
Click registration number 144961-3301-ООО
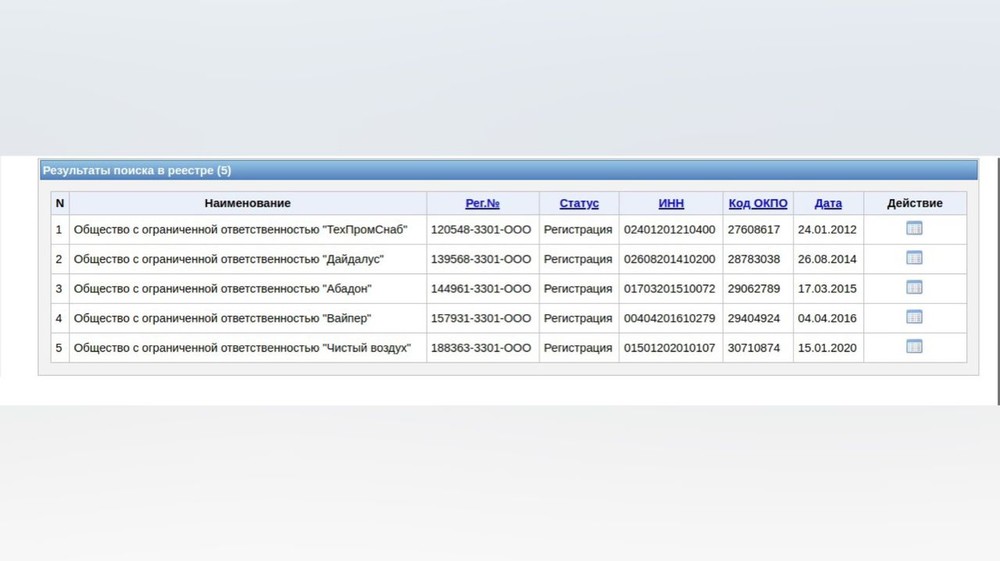(x=481, y=289)
